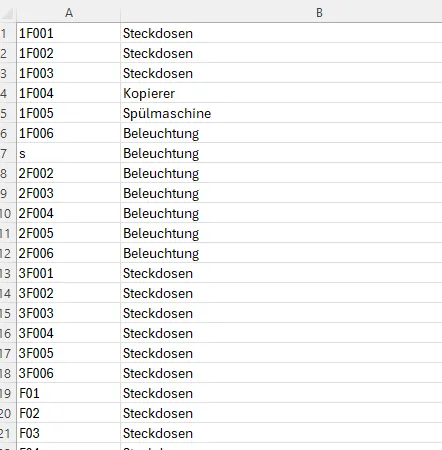Click Steckdosen cell next to F02
Viewport: 442px width, 450px height.
pyautogui.click(x=281, y=413)
